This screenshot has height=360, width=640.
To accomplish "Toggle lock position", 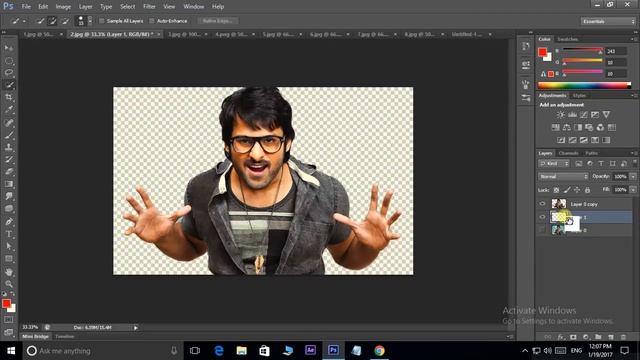I will [577, 190].
